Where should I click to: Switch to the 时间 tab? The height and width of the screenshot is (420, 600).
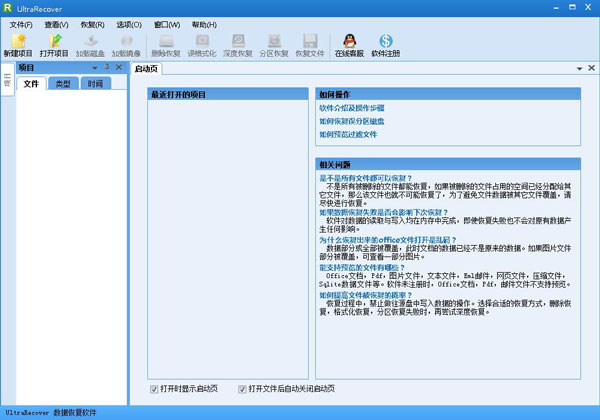point(95,84)
